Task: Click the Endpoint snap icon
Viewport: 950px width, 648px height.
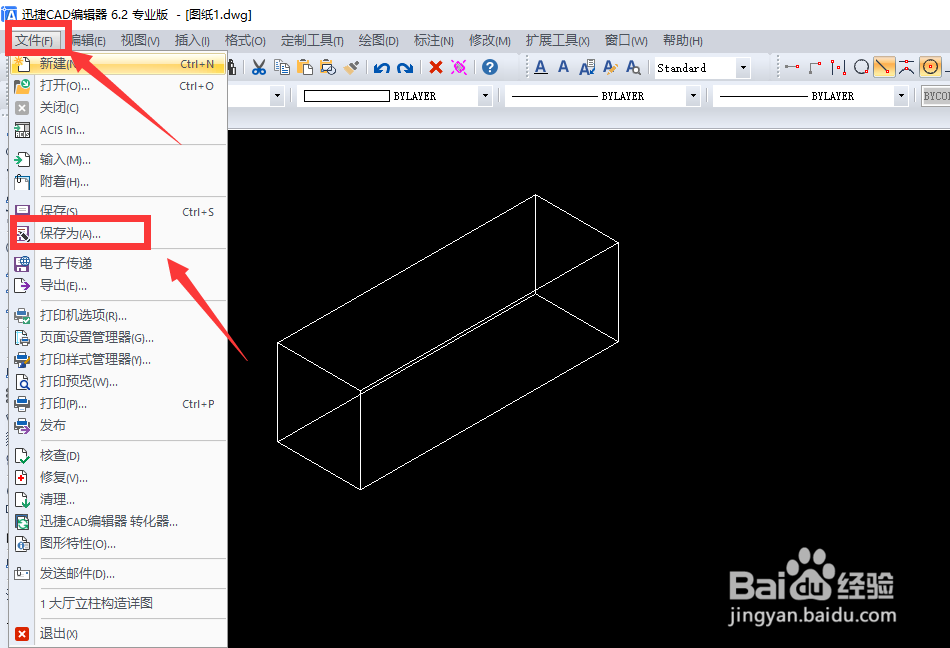Action: (x=792, y=67)
